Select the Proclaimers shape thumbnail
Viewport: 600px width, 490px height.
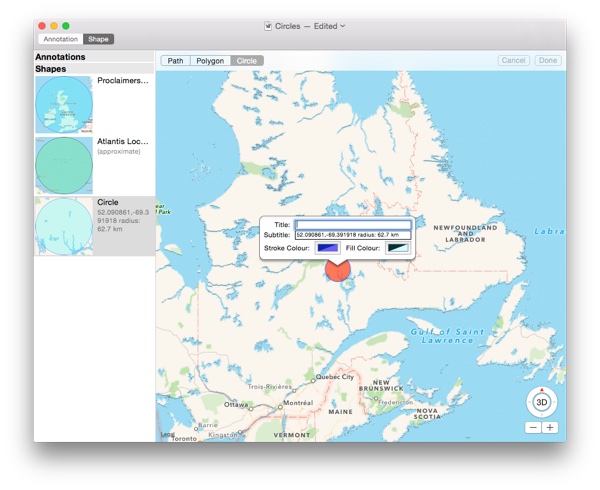62,105
